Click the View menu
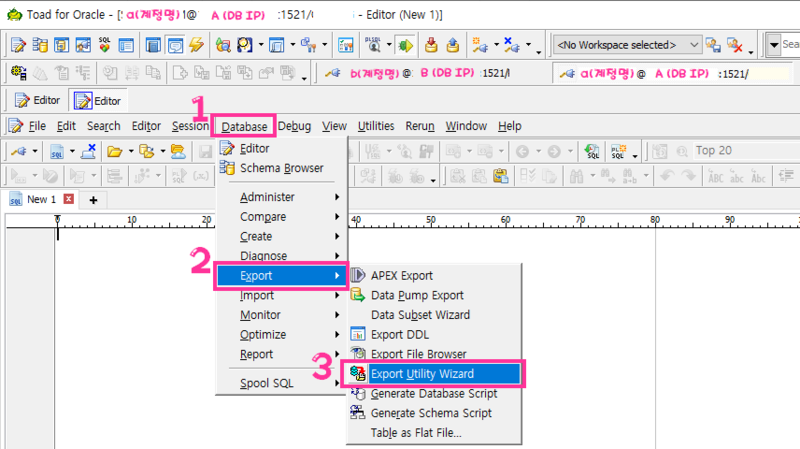This screenshot has width=800, height=449. (334, 126)
